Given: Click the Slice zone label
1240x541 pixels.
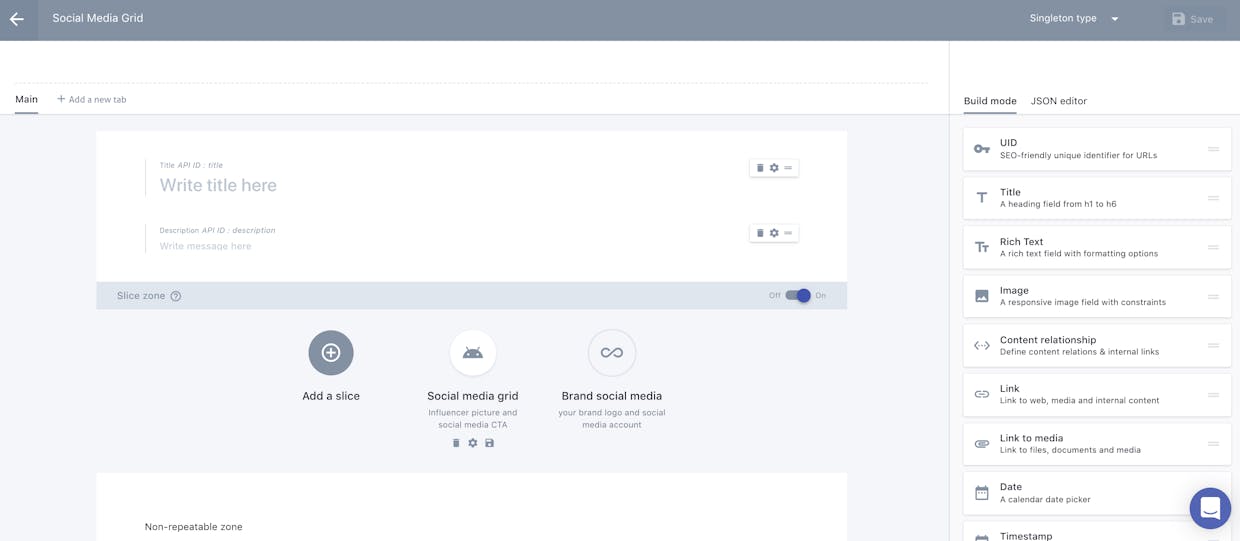Looking at the screenshot, I should tap(141, 296).
